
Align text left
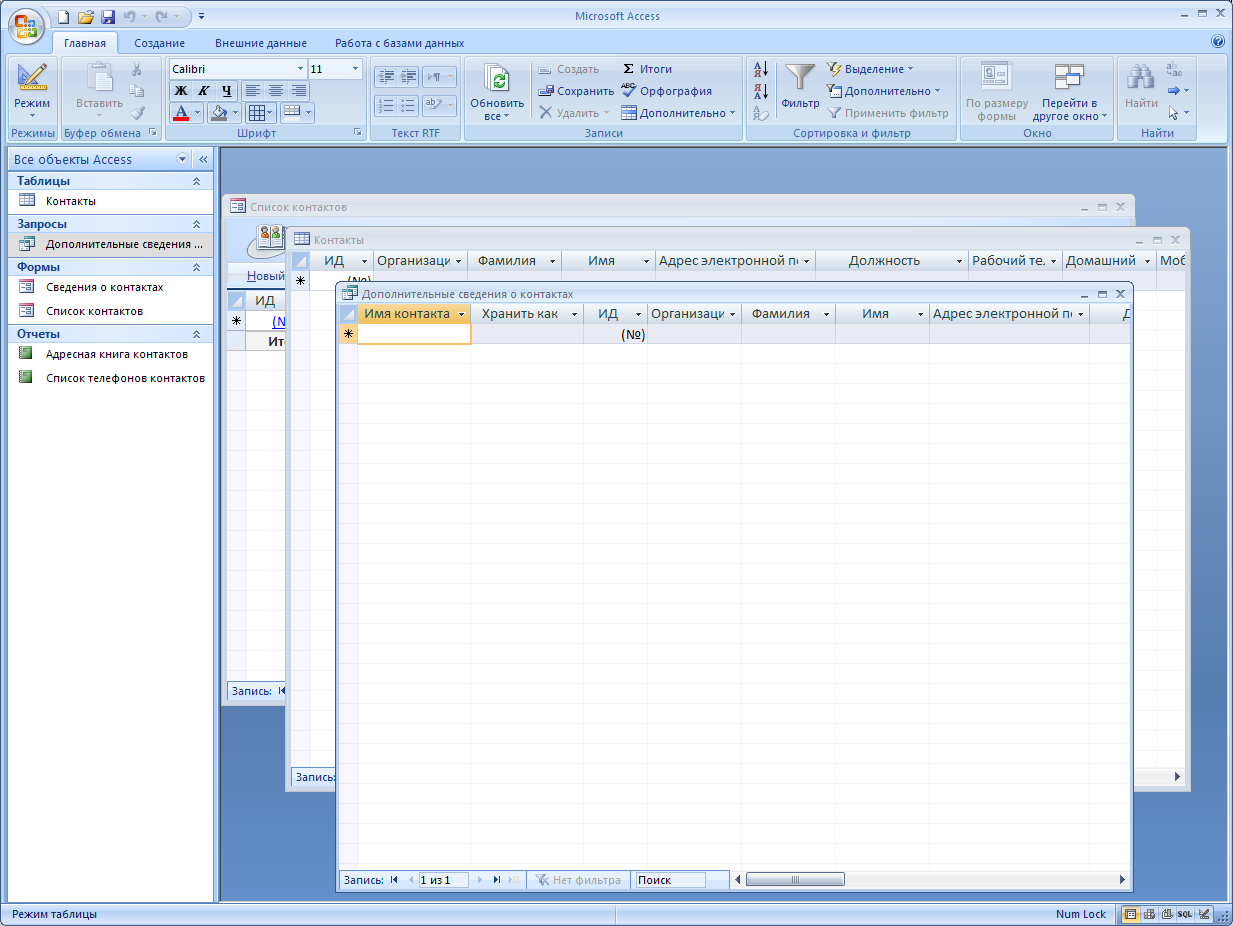(253, 90)
